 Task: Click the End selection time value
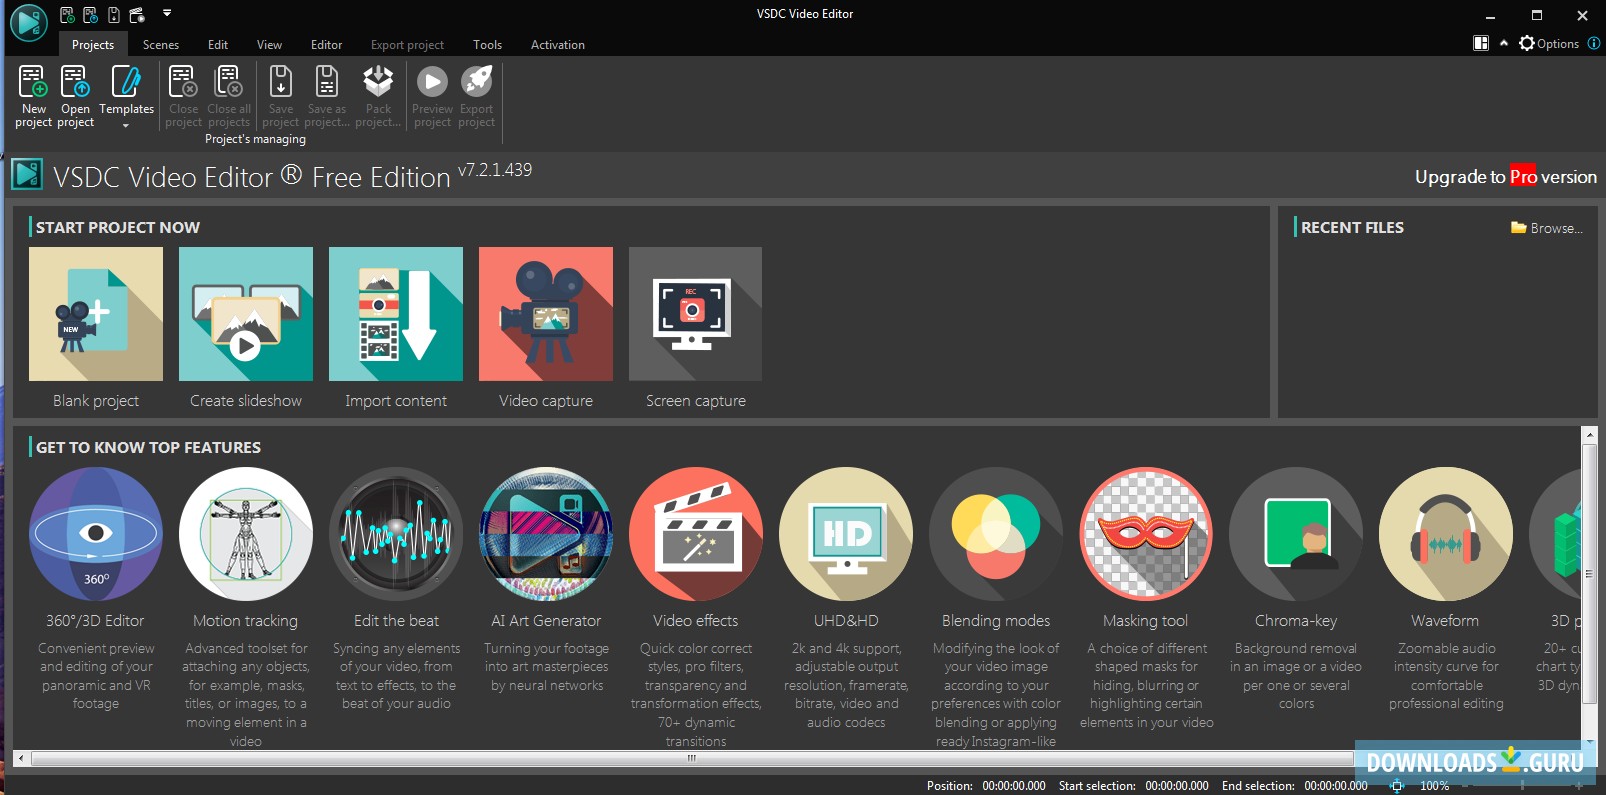point(1336,786)
